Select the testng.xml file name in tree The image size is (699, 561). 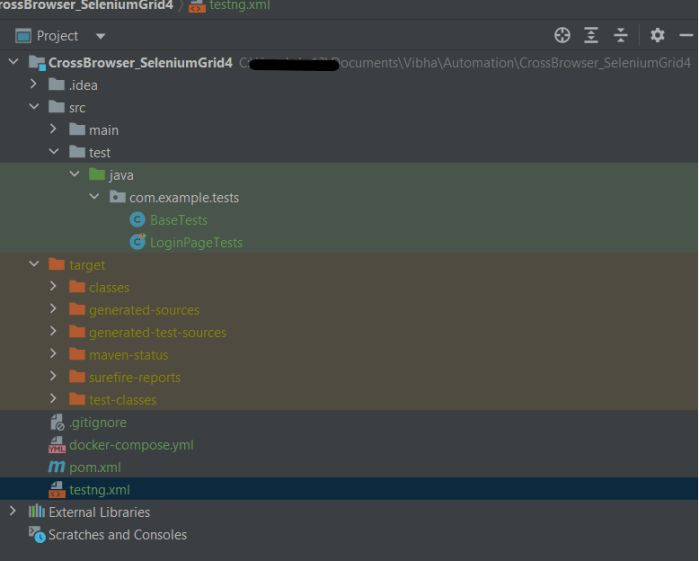coord(99,490)
